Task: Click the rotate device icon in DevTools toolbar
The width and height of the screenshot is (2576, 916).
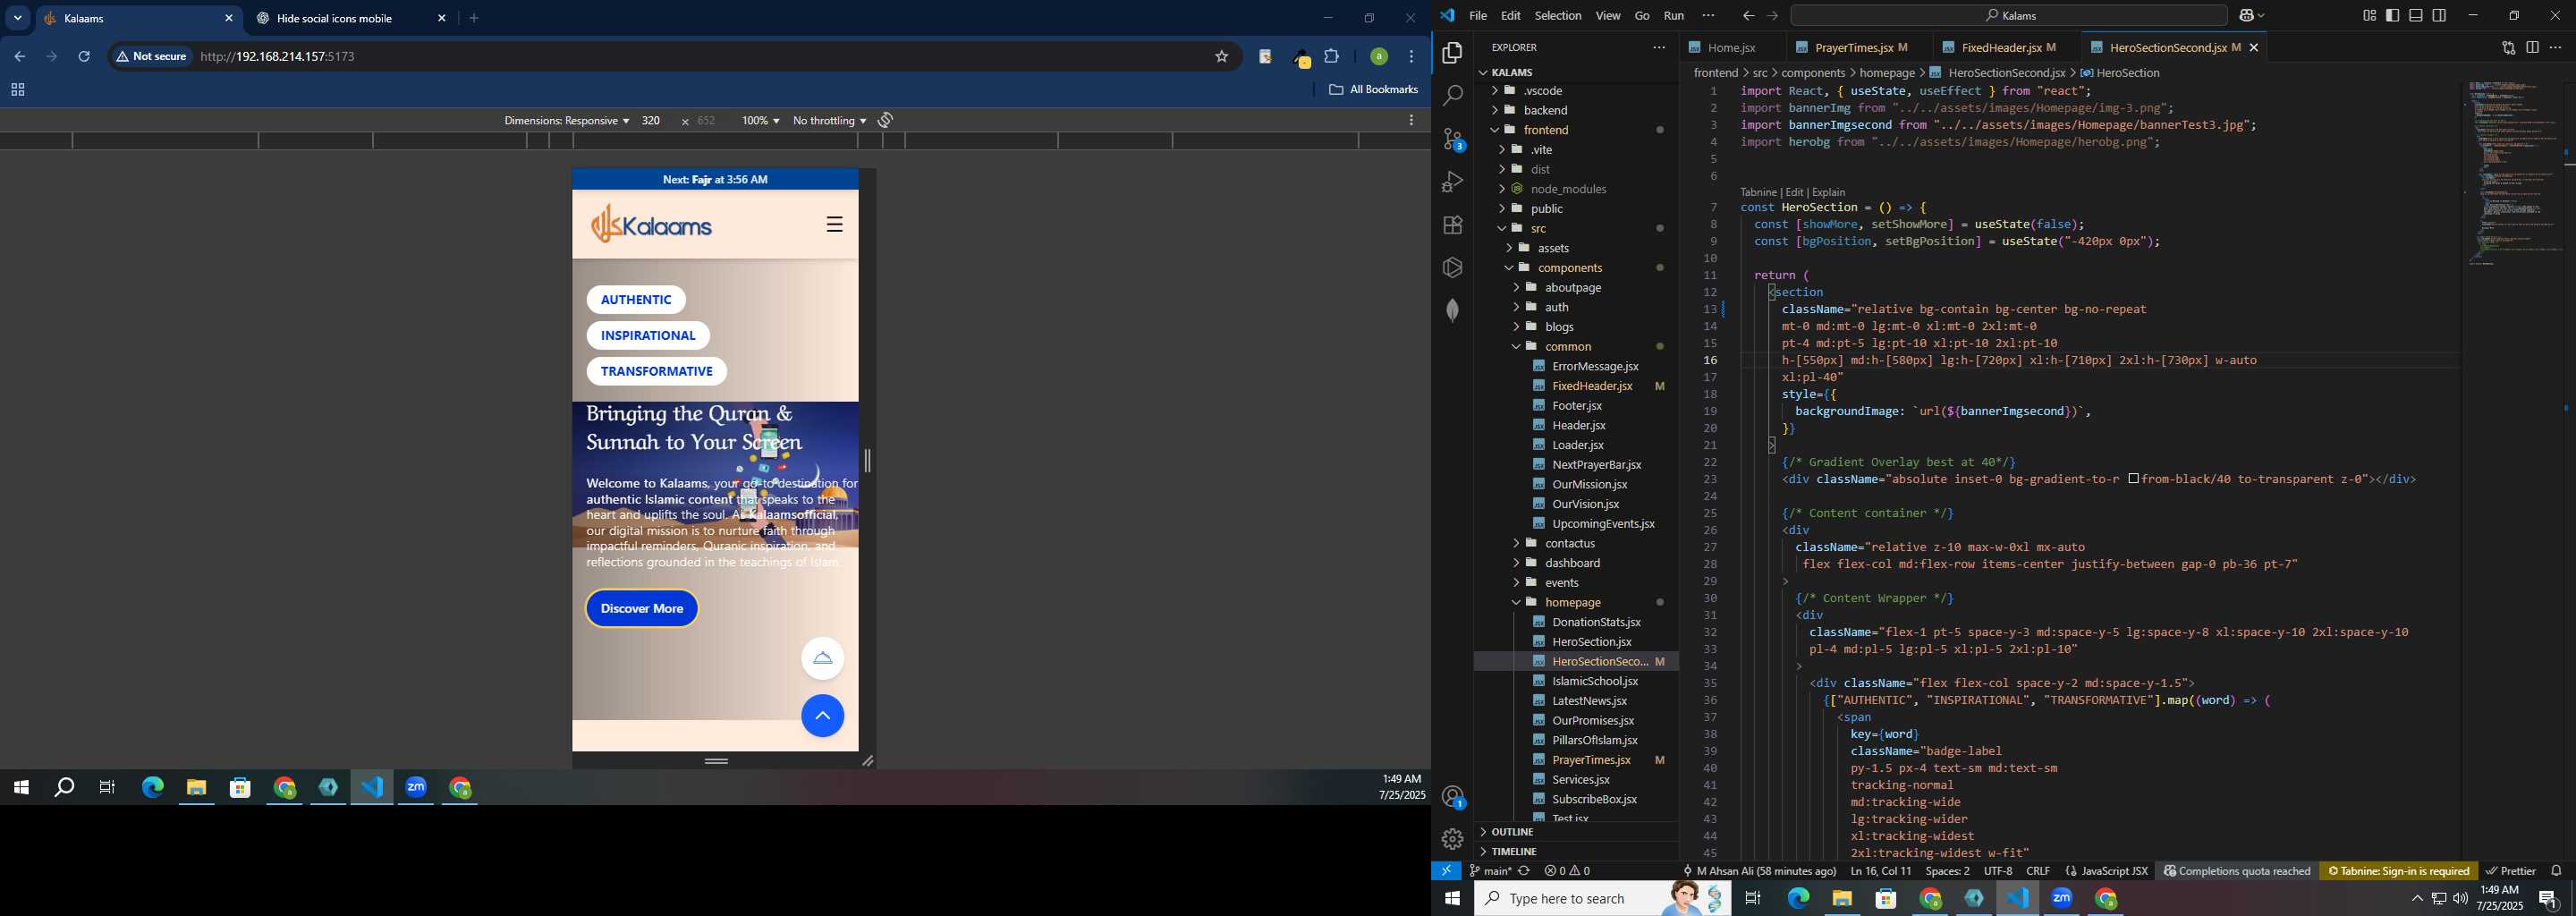Action: 885,121
